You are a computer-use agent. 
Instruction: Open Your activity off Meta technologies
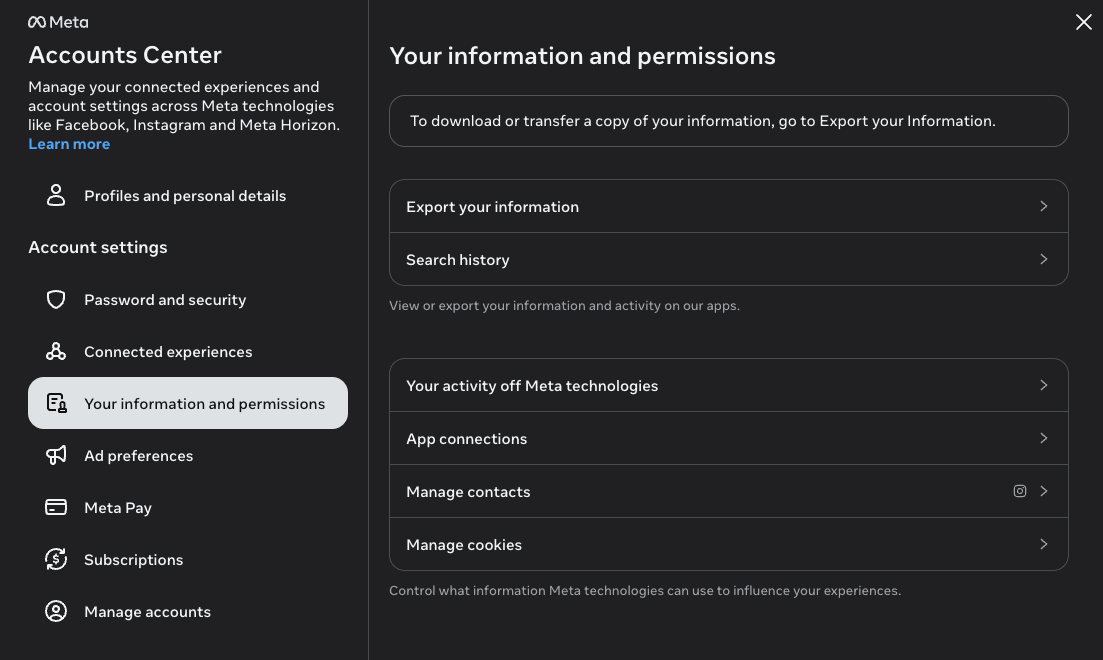click(x=729, y=385)
